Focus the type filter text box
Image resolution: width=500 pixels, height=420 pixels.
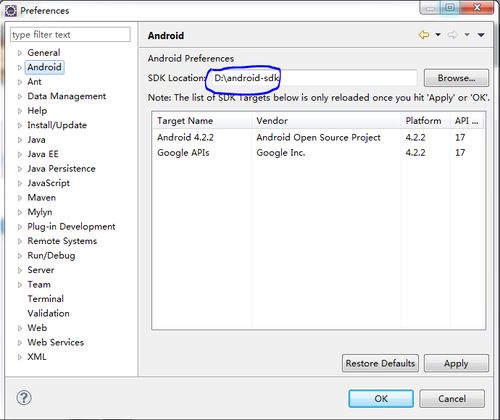point(70,35)
